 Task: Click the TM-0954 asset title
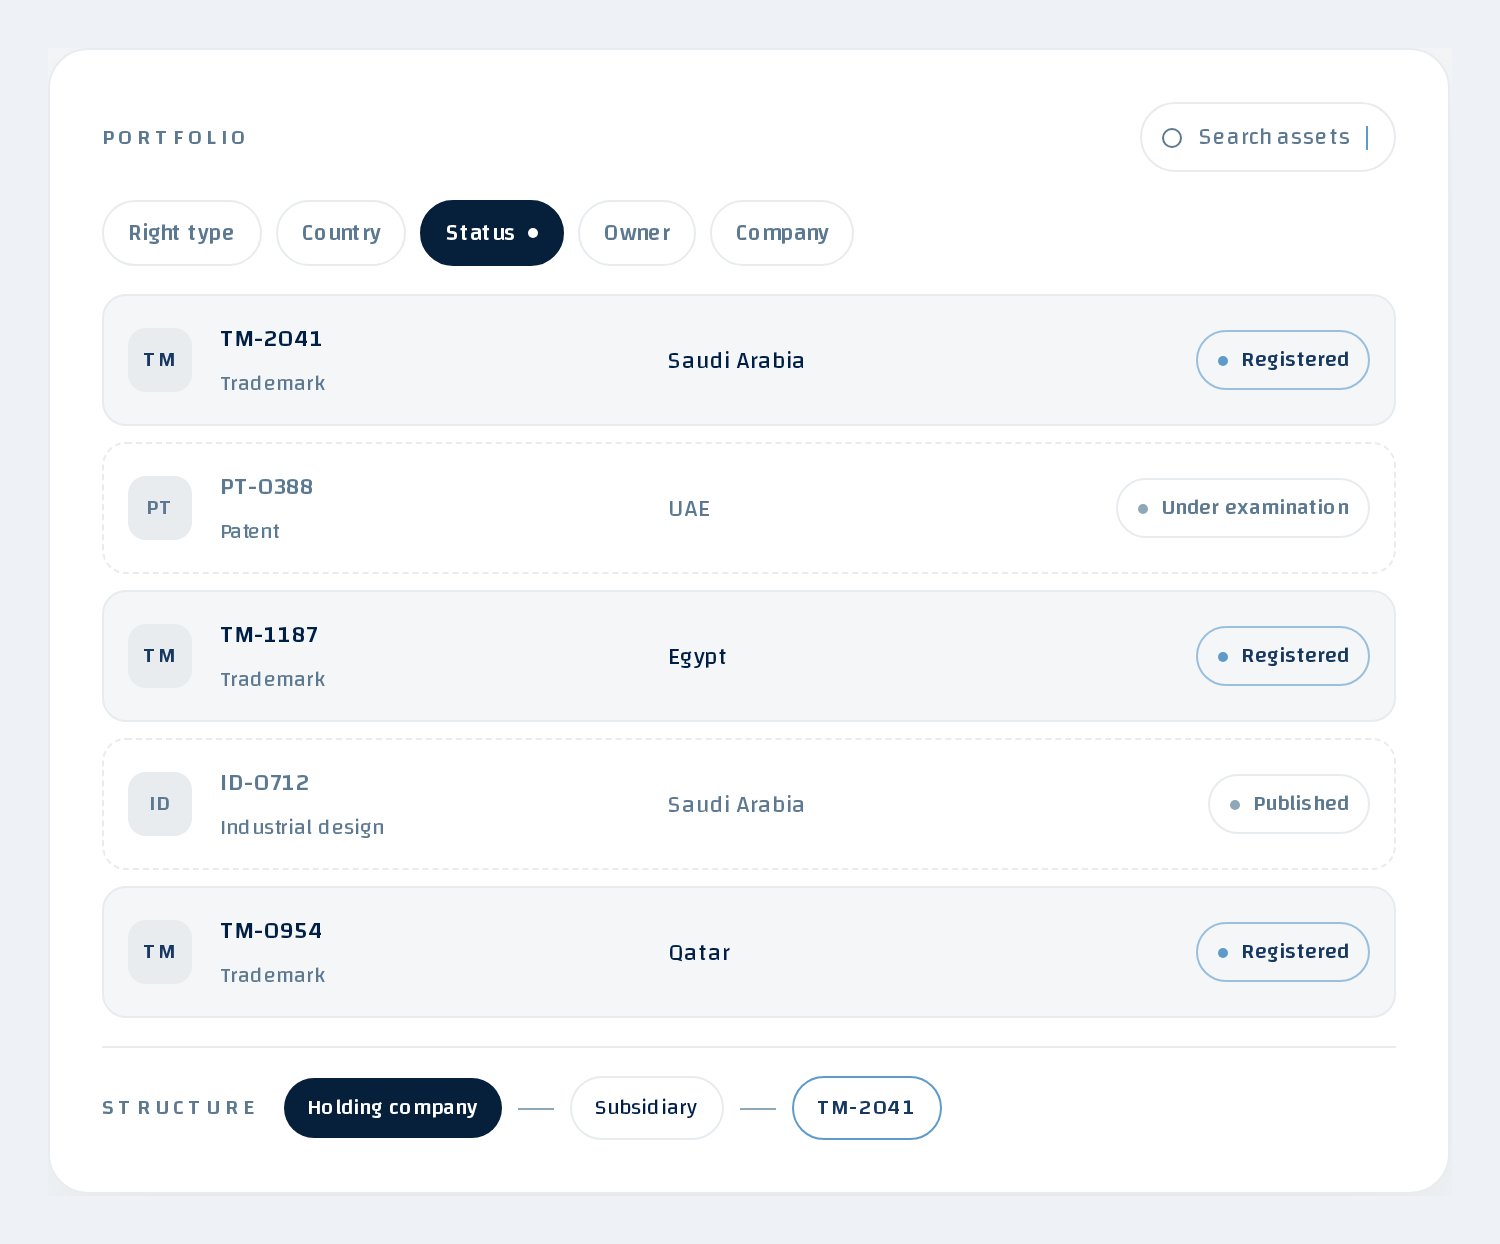[x=271, y=931]
